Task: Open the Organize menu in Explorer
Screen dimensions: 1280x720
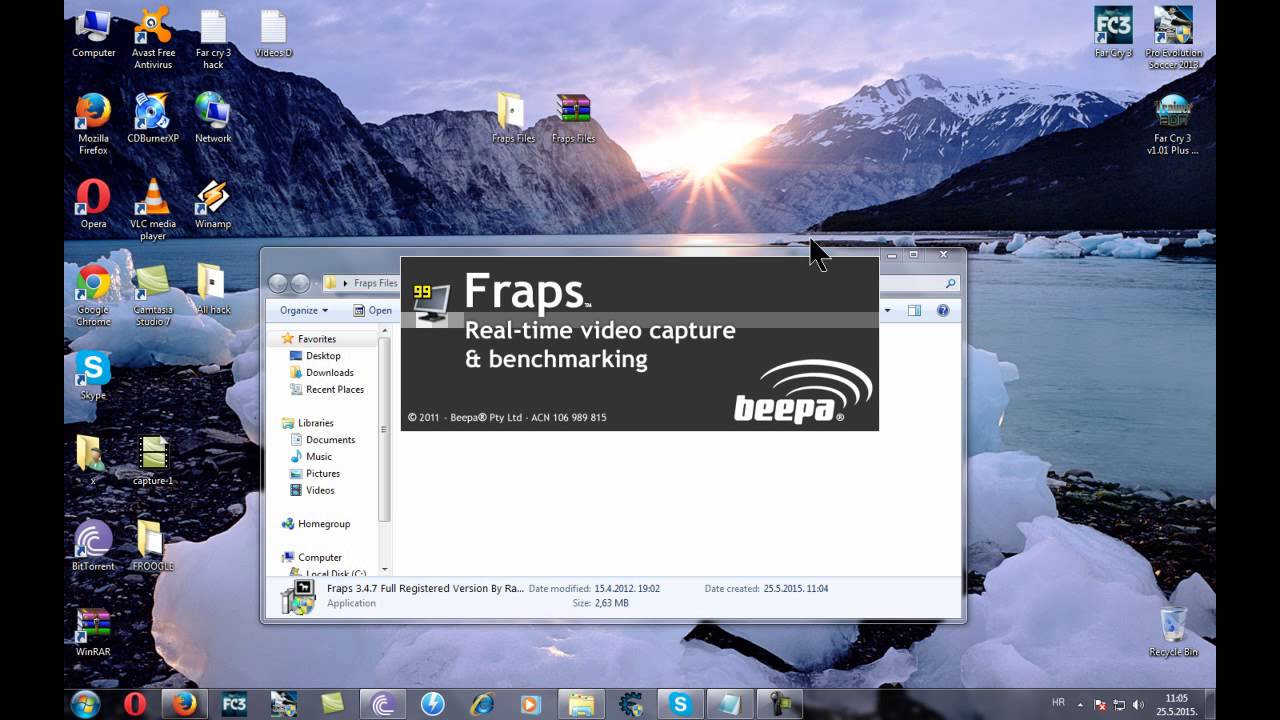Action: (304, 311)
